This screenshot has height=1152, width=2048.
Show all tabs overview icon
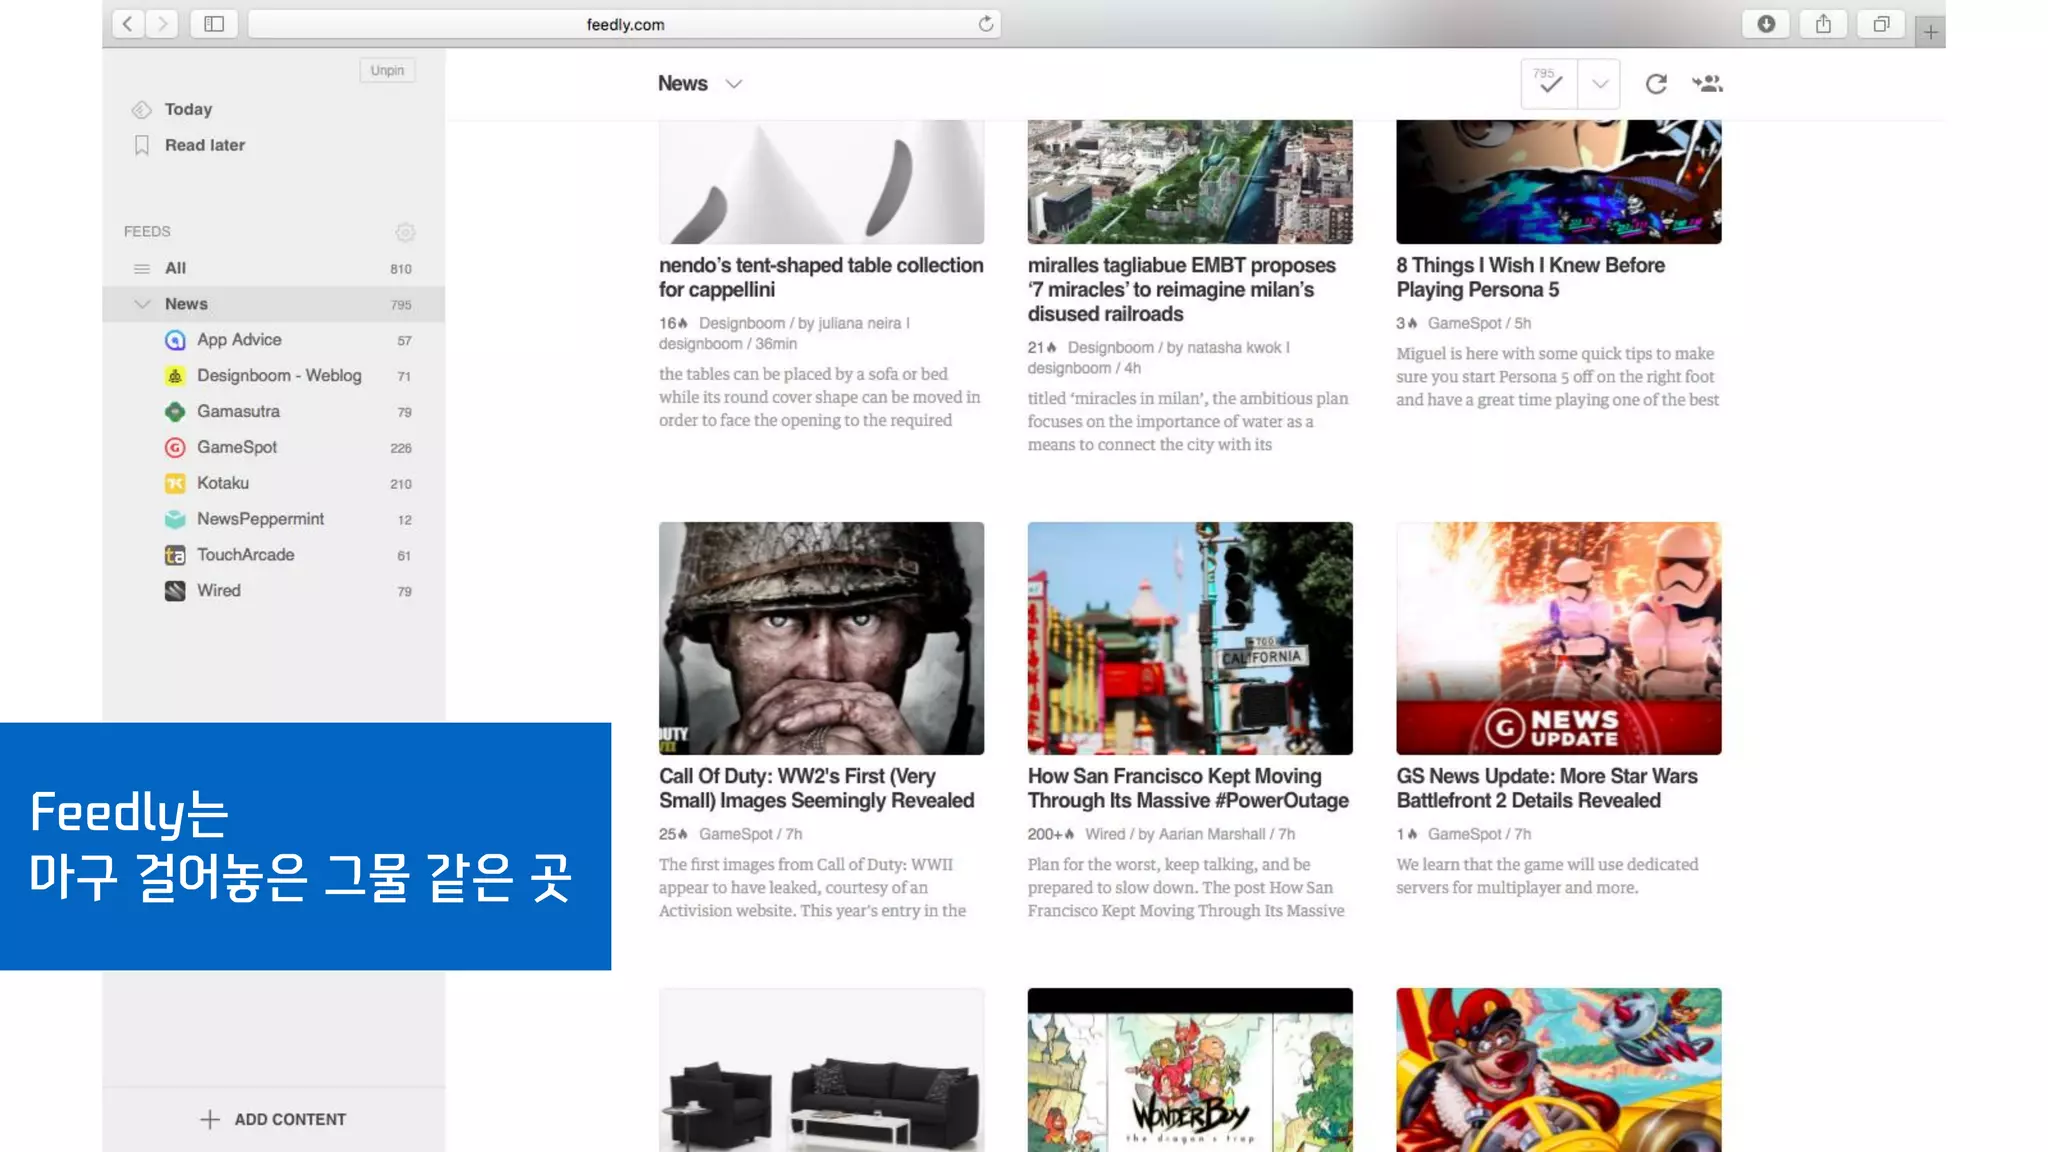coord(1881,24)
